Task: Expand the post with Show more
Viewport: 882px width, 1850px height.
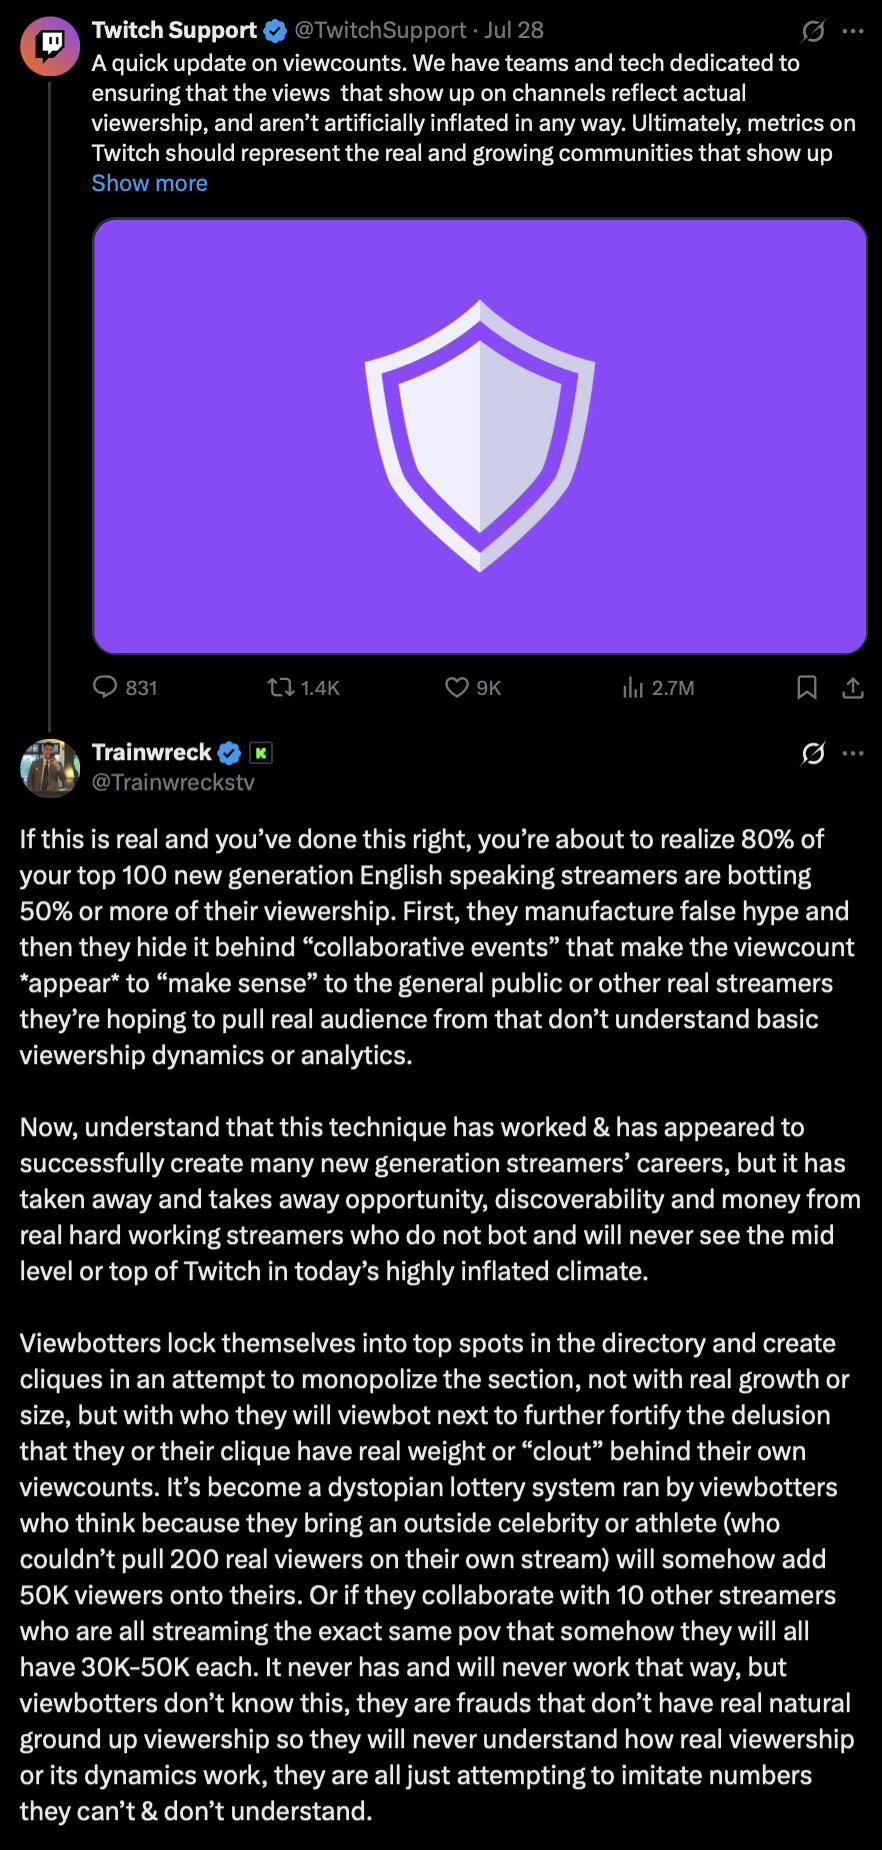Action: pyautogui.click(x=150, y=183)
